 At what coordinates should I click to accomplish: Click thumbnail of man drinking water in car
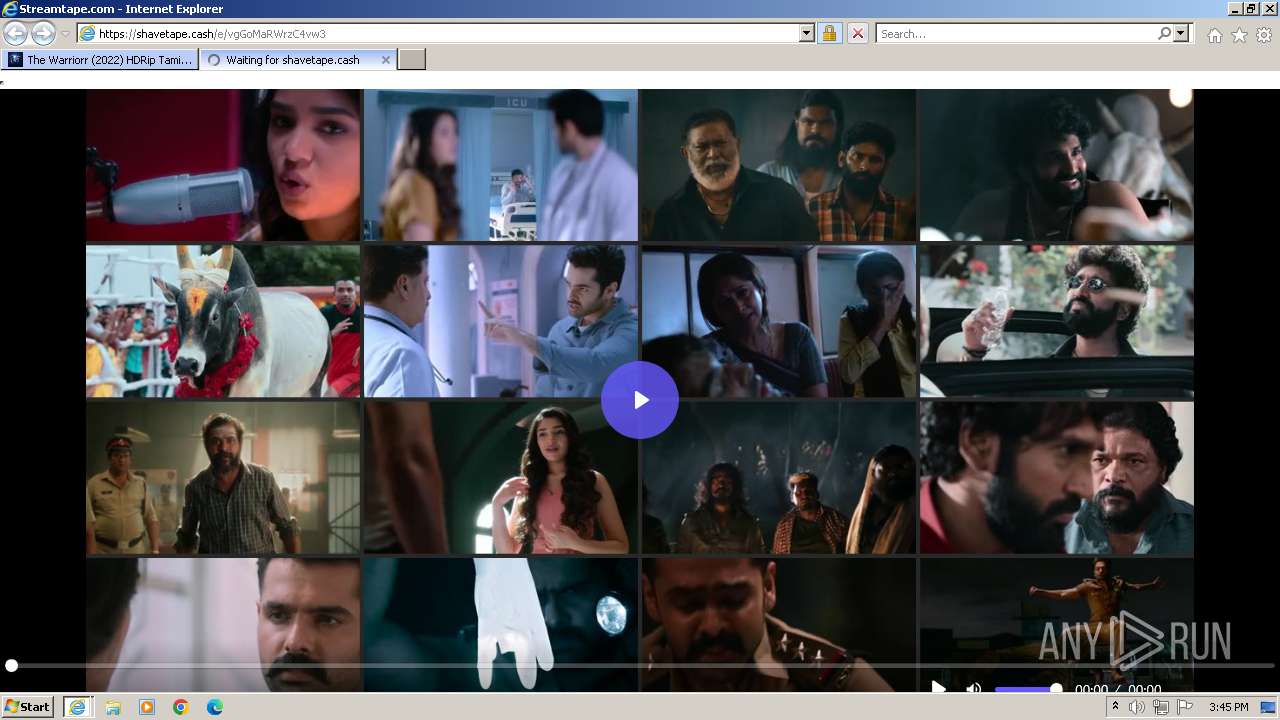click(x=1056, y=321)
